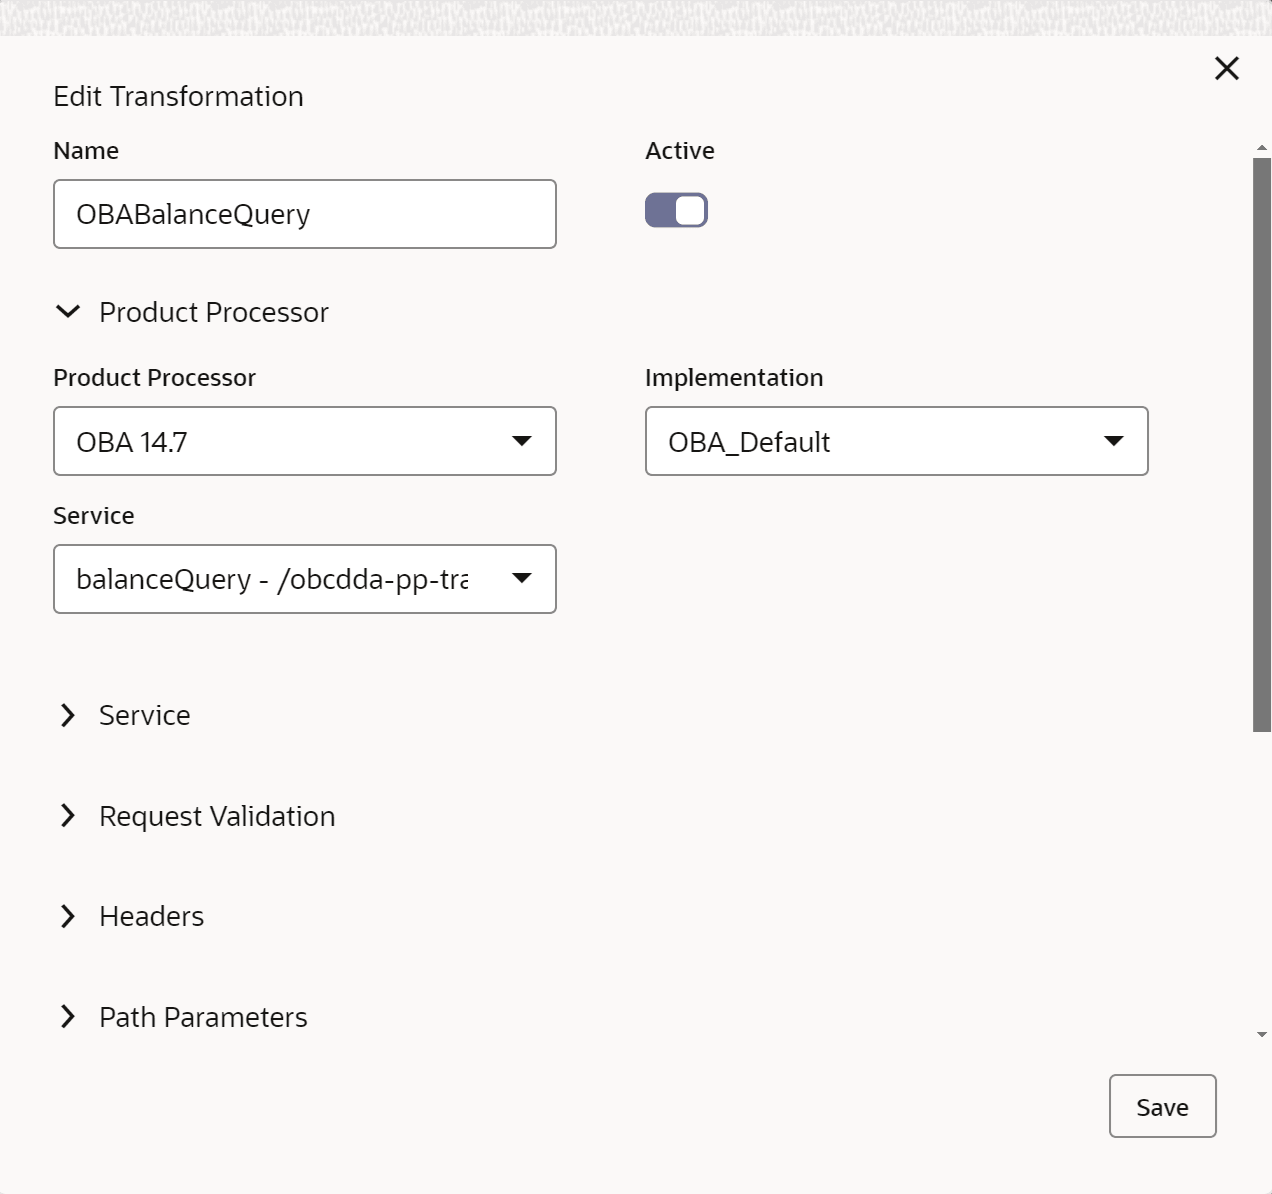Open the balanceQuery Service dropdown arrow

(x=521, y=578)
